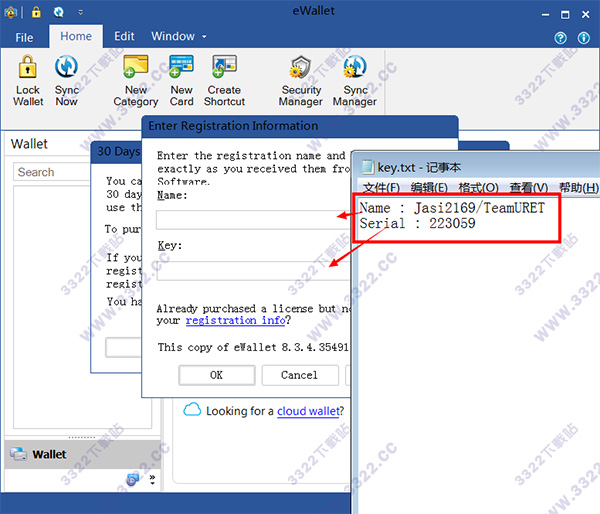The width and height of the screenshot is (600, 514).
Task: Start Sync Now from the ribbon
Action: [67, 81]
